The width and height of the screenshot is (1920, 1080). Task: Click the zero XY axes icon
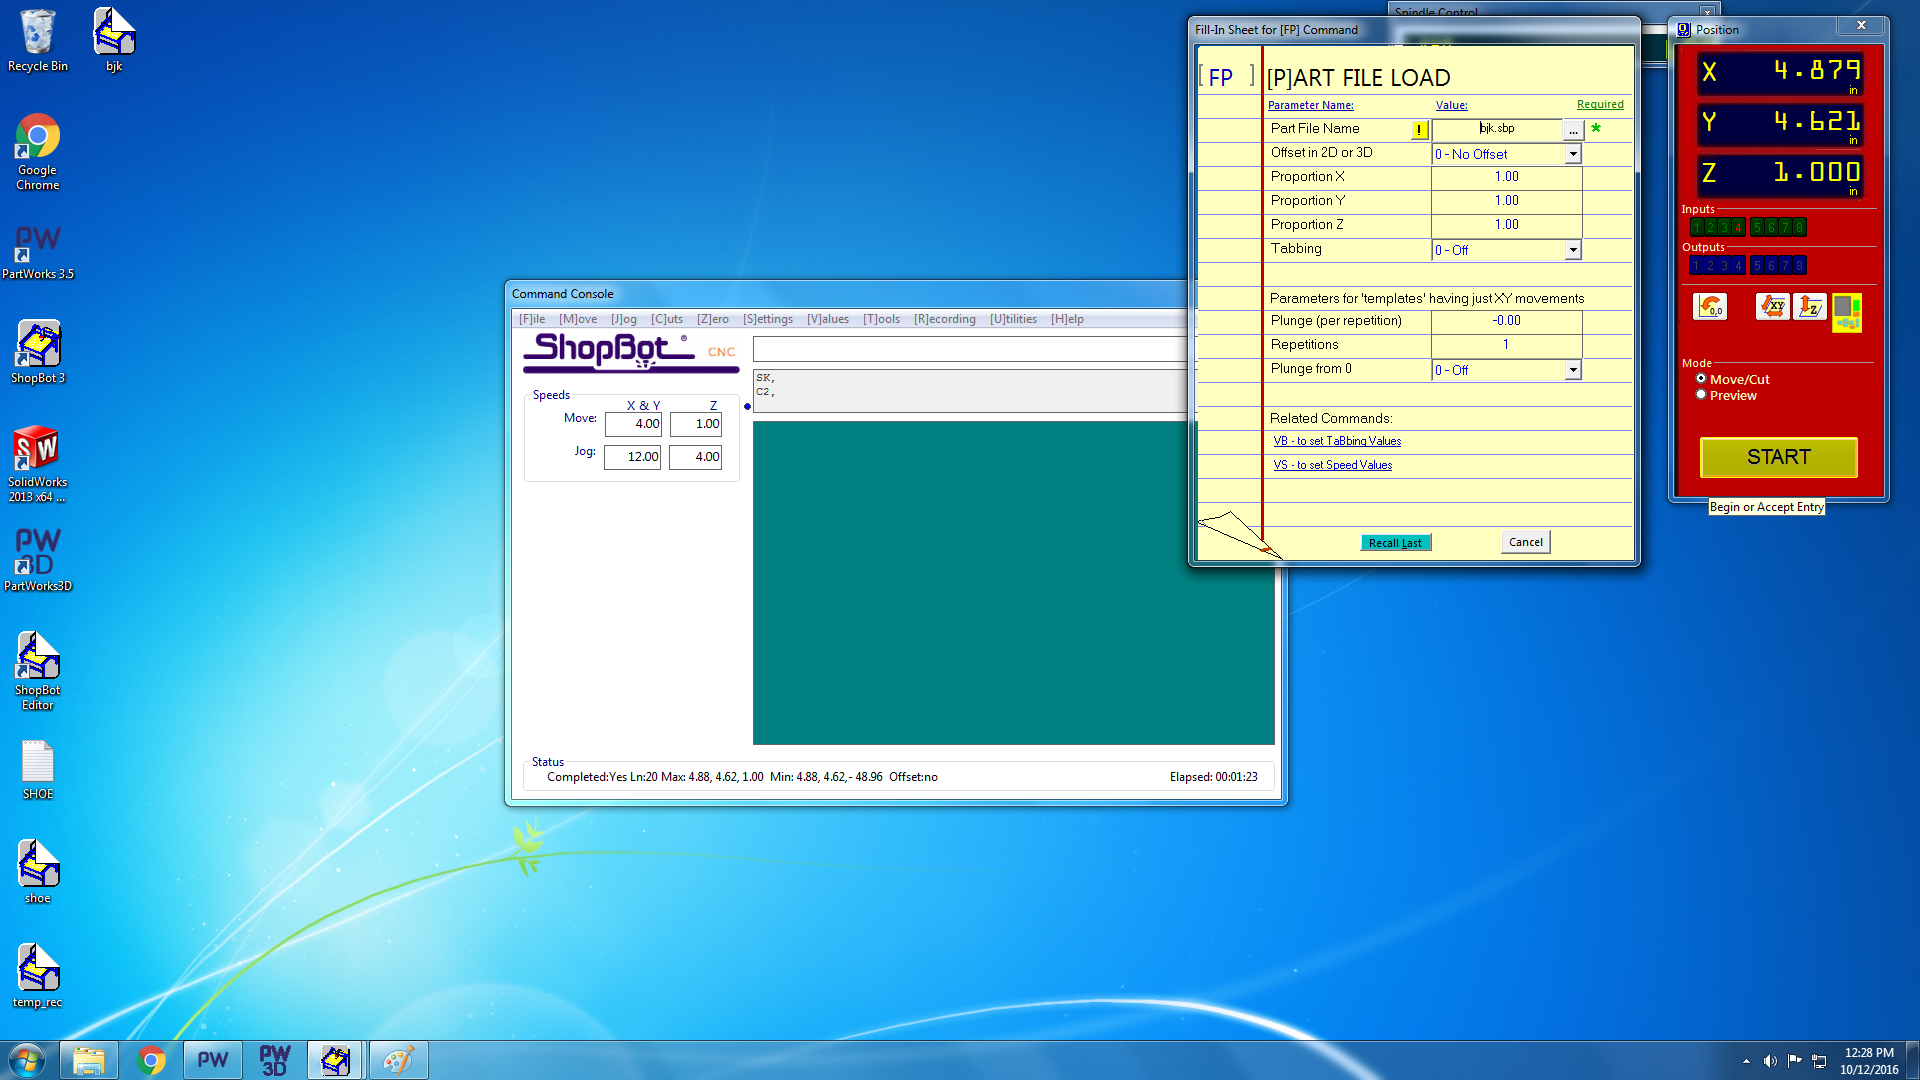coord(1772,307)
